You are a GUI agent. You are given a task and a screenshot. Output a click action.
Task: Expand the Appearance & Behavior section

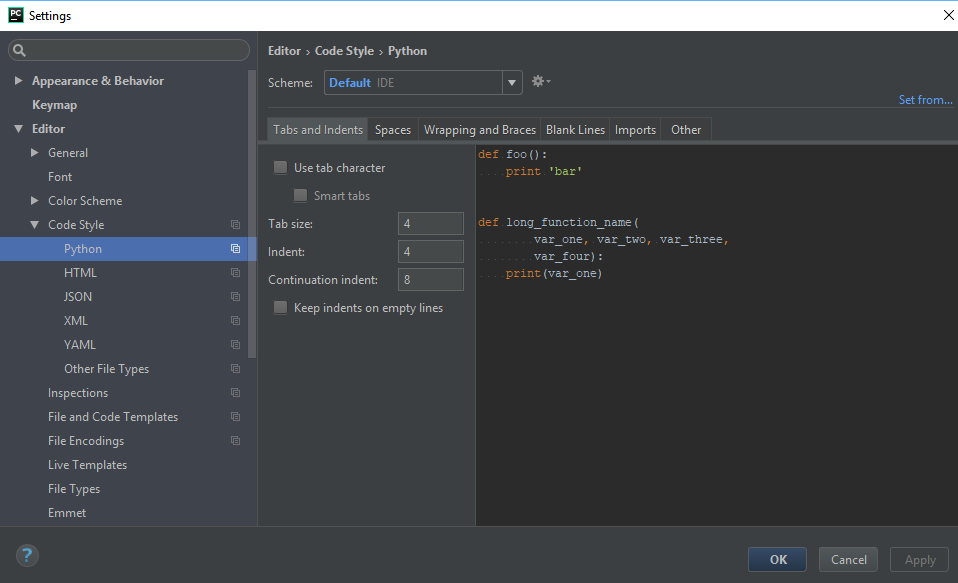17,80
